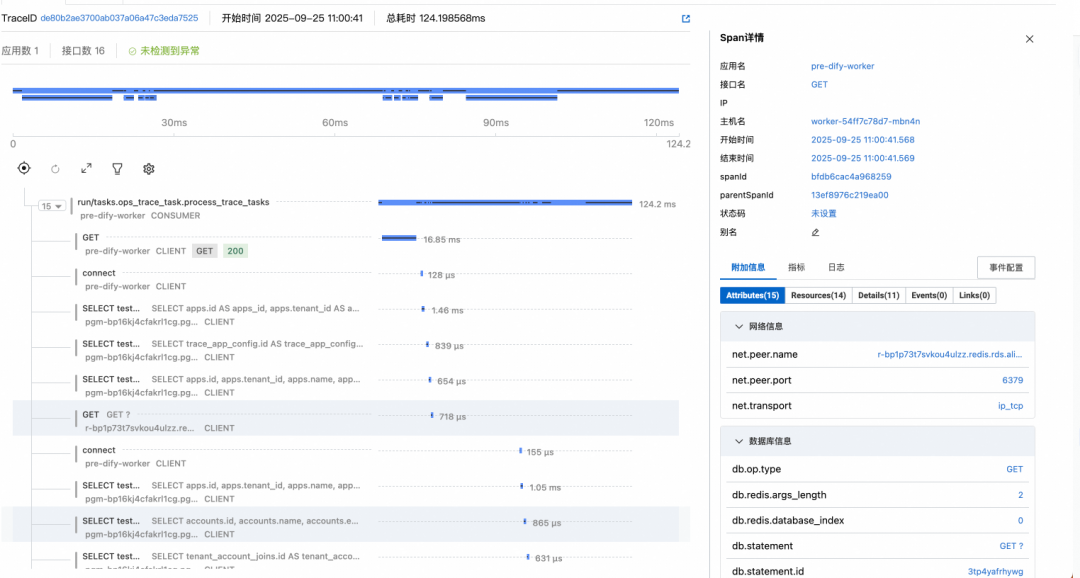This screenshot has height=578, width=1080.
Task: Switch to the 日志 tab
Action: 835,268
